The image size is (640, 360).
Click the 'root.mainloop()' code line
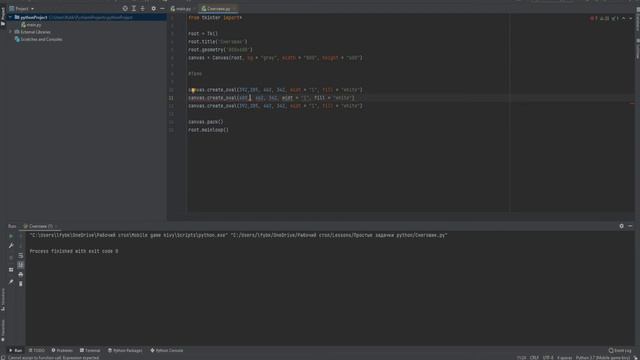209,130
